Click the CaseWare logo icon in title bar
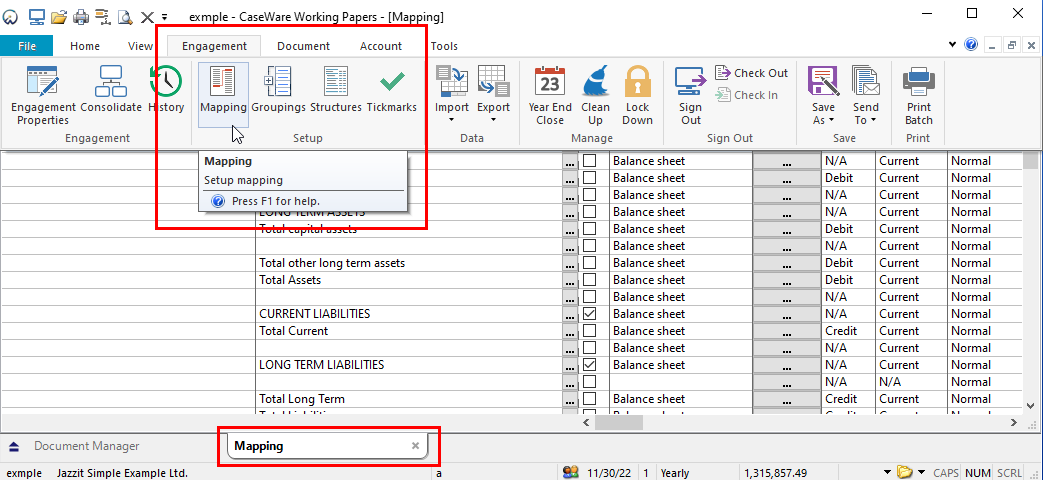1043x480 pixels. point(10,17)
